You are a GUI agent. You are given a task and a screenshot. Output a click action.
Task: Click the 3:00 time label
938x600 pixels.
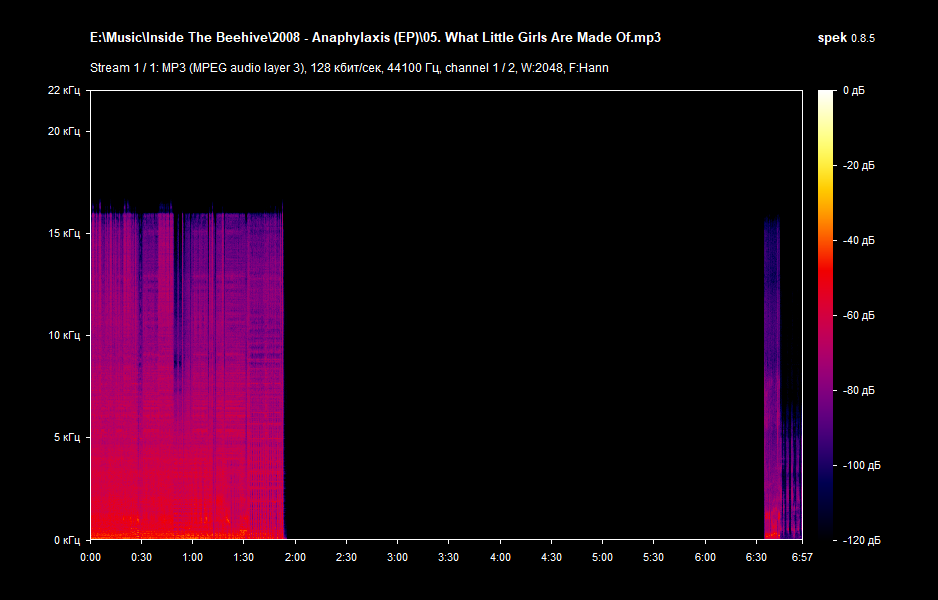click(x=397, y=558)
